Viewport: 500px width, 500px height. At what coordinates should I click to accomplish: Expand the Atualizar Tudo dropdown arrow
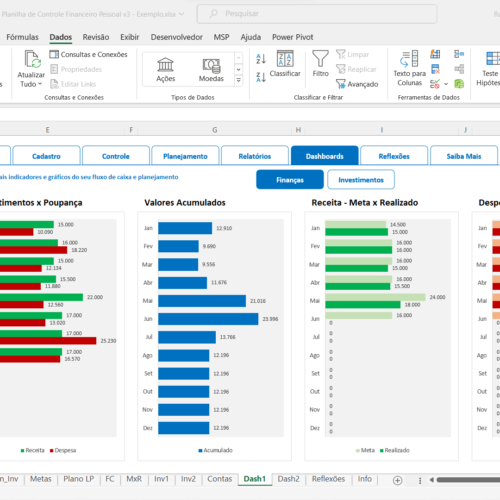point(40,84)
